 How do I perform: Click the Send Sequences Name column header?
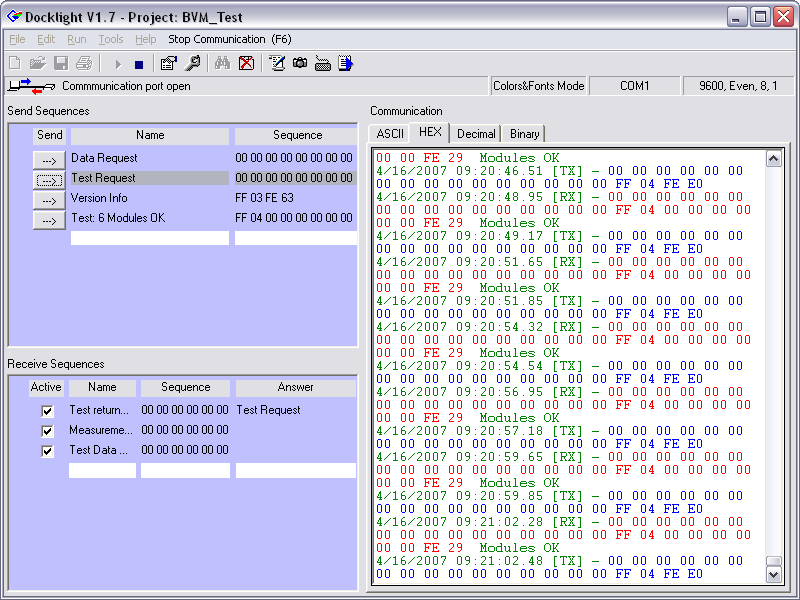pyautogui.click(x=149, y=135)
